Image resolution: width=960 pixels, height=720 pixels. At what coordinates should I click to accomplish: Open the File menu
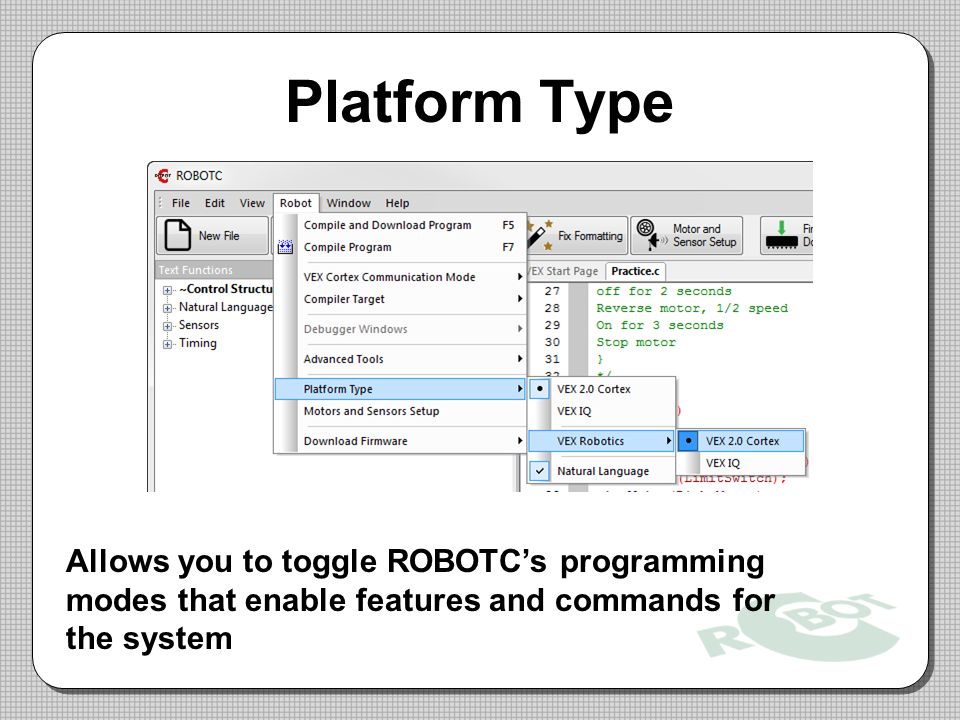pyautogui.click(x=181, y=203)
